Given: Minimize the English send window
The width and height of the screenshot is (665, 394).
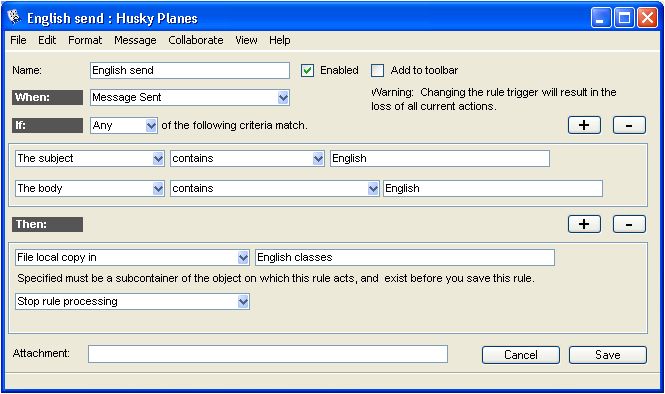Looking at the screenshot, I should click(601, 18).
